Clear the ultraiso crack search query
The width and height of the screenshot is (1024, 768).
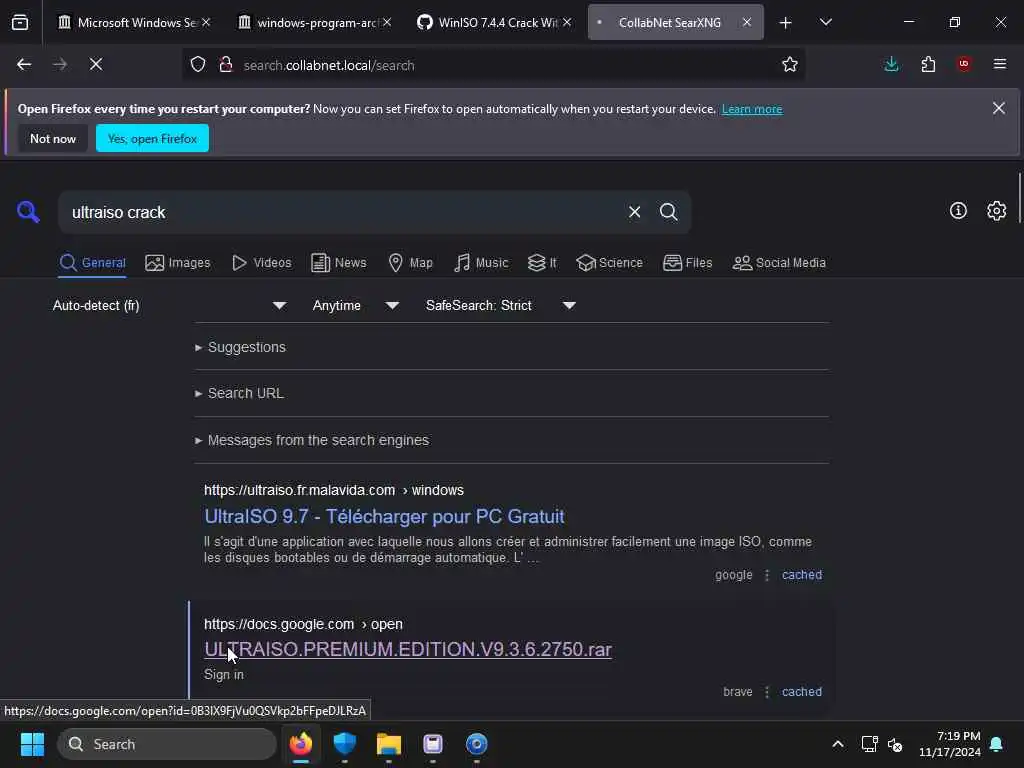coord(634,212)
